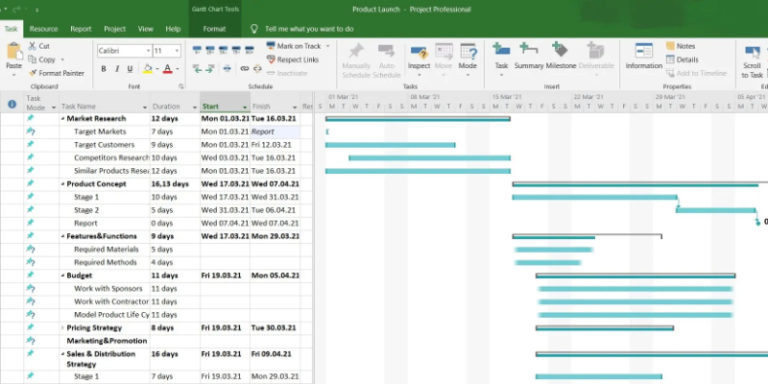The width and height of the screenshot is (768, 384).
Task: Select the Marketing&Promotion task
Action: pyautogui.click(x=107, y=341)
